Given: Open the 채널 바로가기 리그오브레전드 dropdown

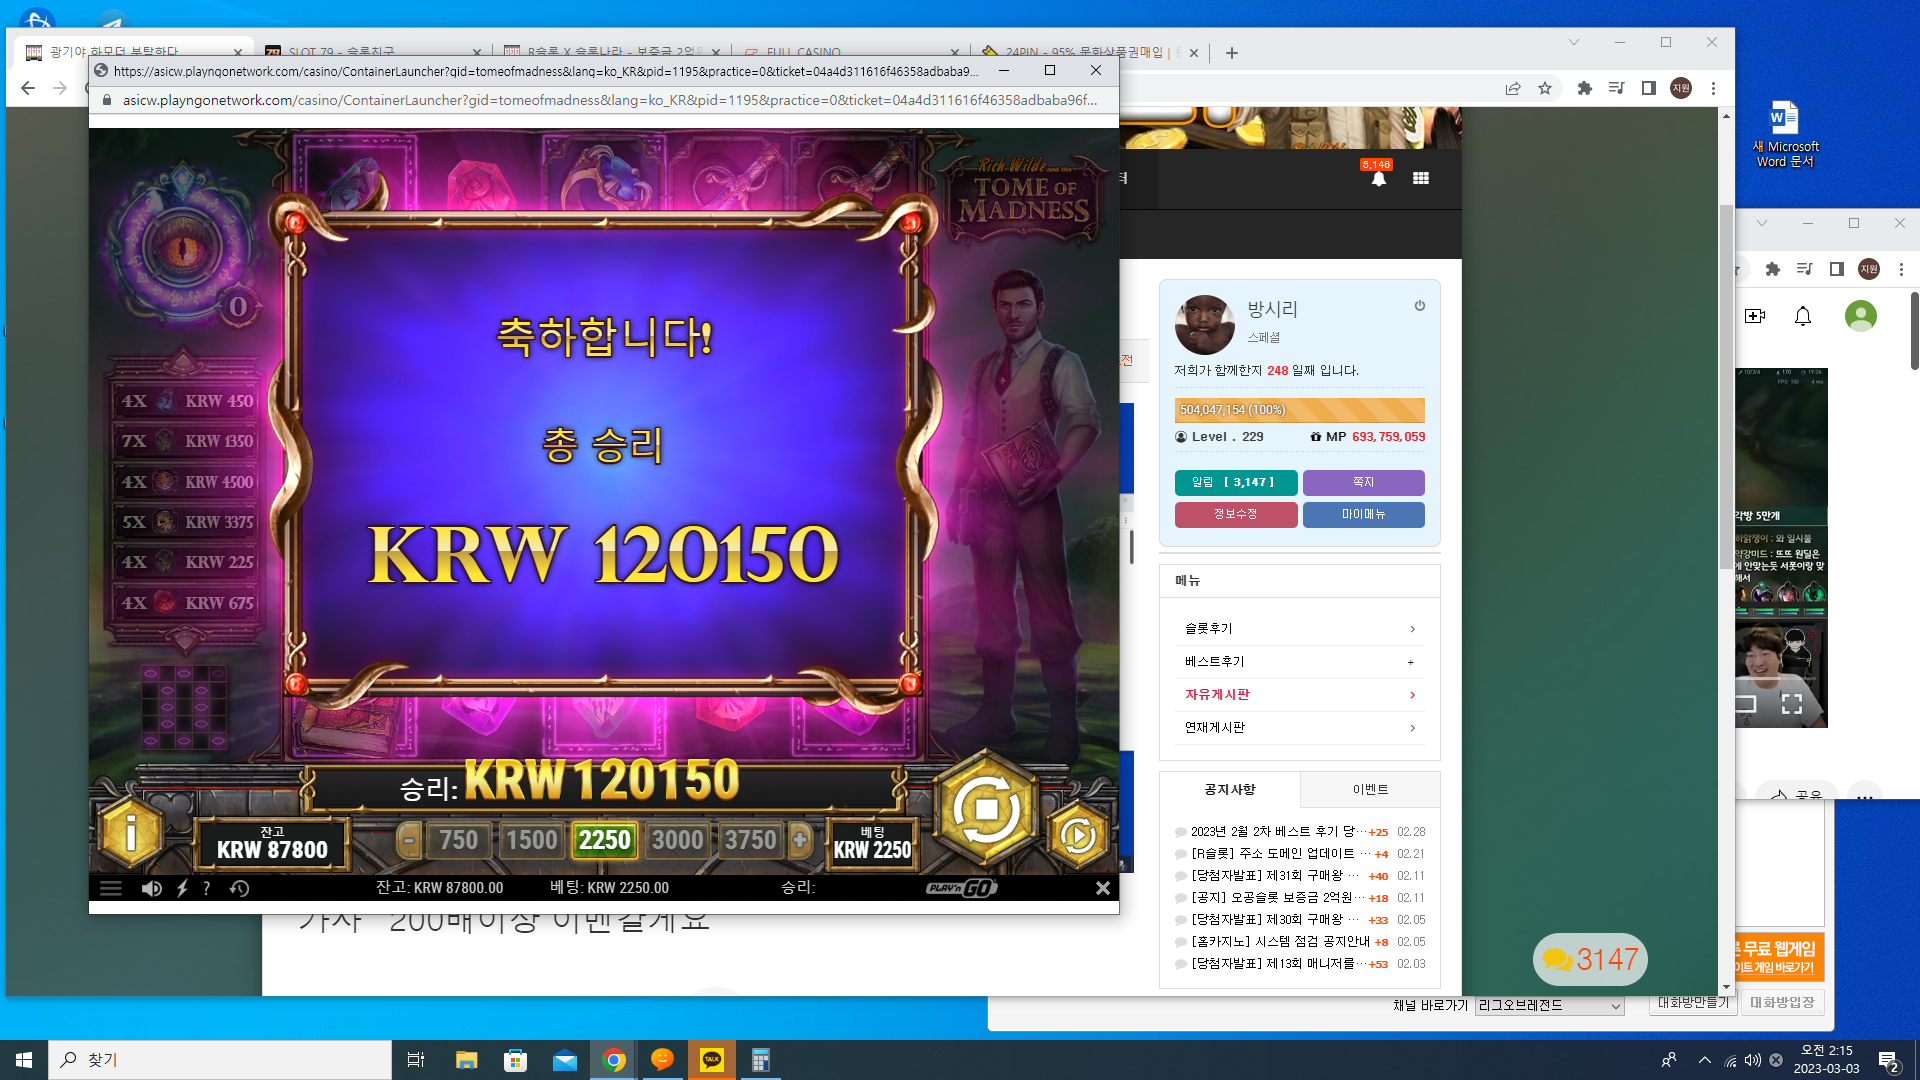Looking at the screenshot, I should pyautogui.click(x=1549, y=1006).
